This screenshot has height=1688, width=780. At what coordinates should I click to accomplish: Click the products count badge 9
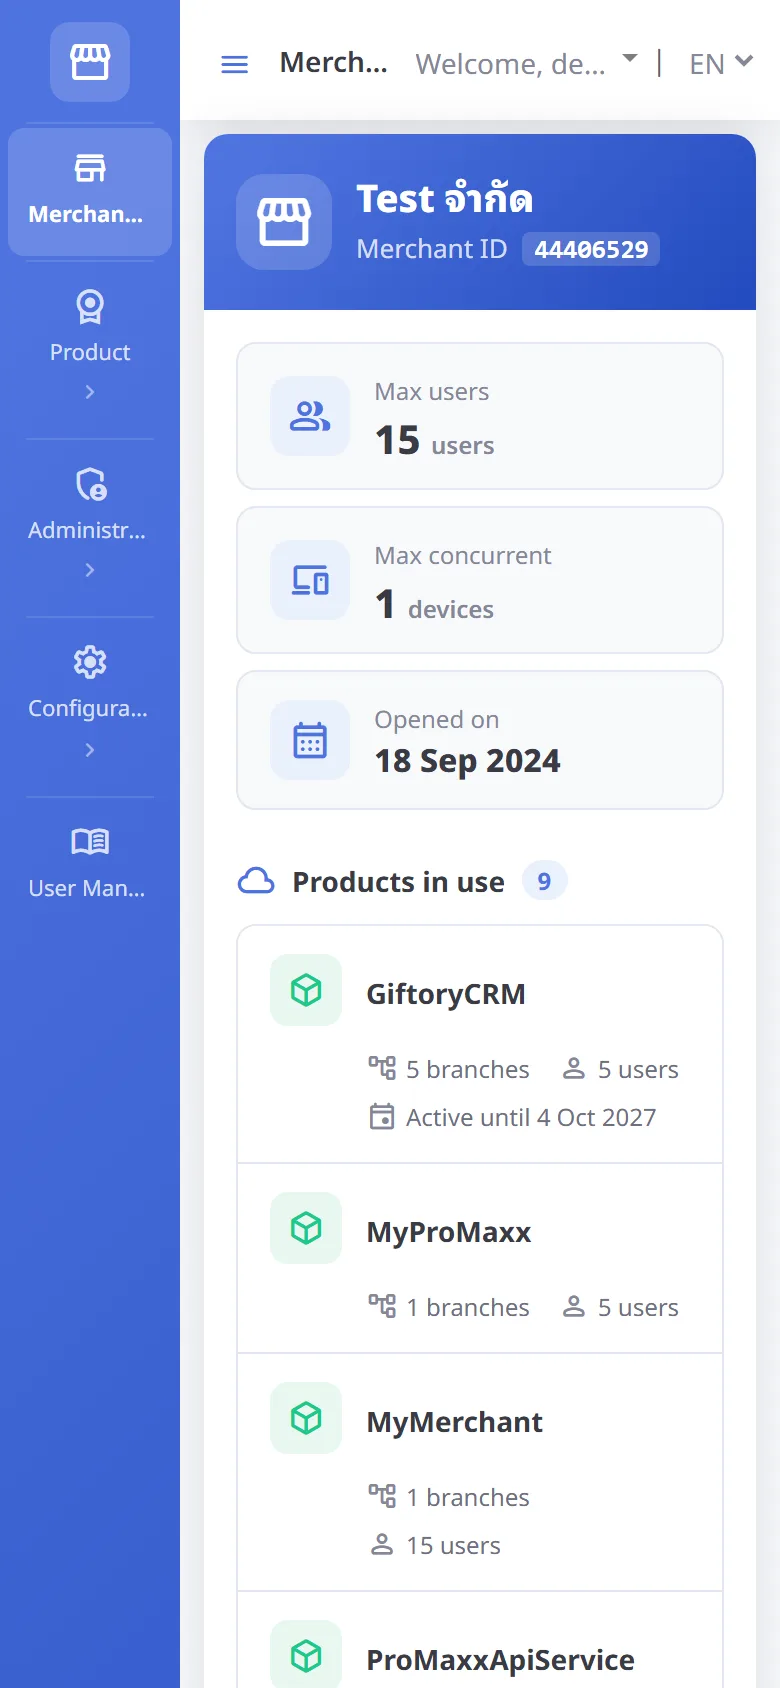click(544, 881)
